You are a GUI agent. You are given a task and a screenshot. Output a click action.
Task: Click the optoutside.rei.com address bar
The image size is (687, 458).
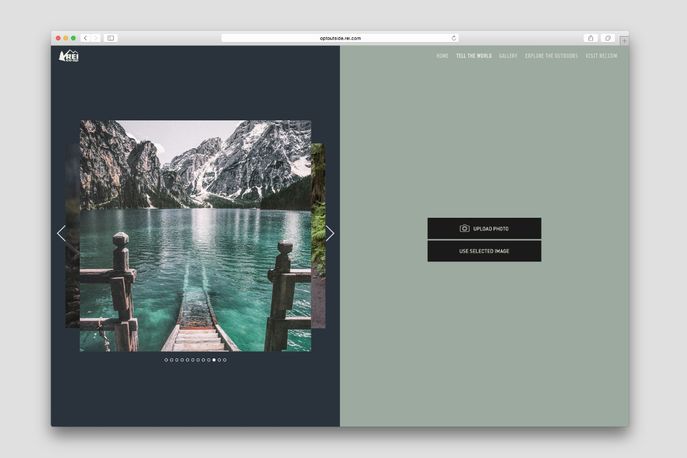point(340,38)
